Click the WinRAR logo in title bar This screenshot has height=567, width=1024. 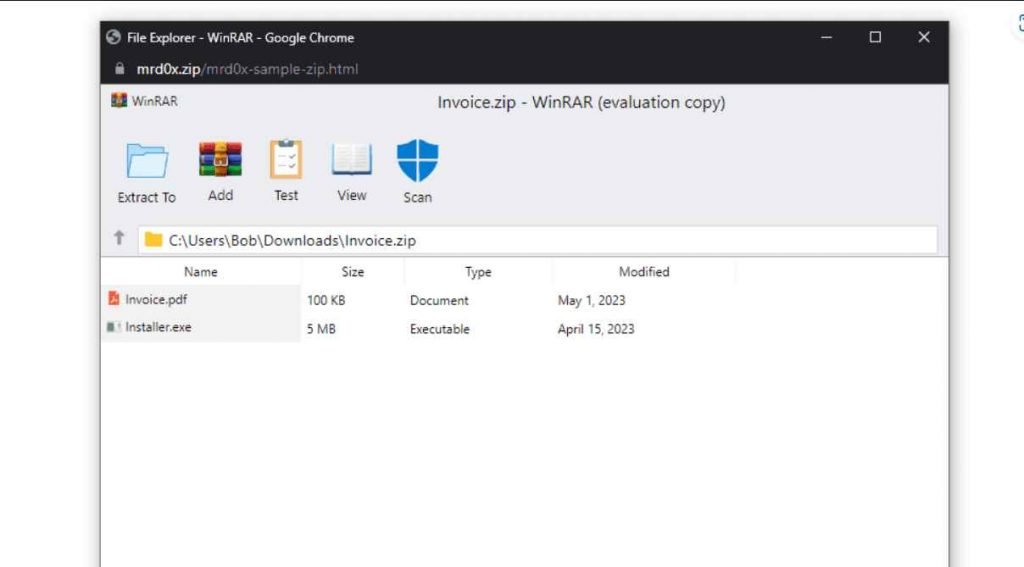tap(119, 101)
